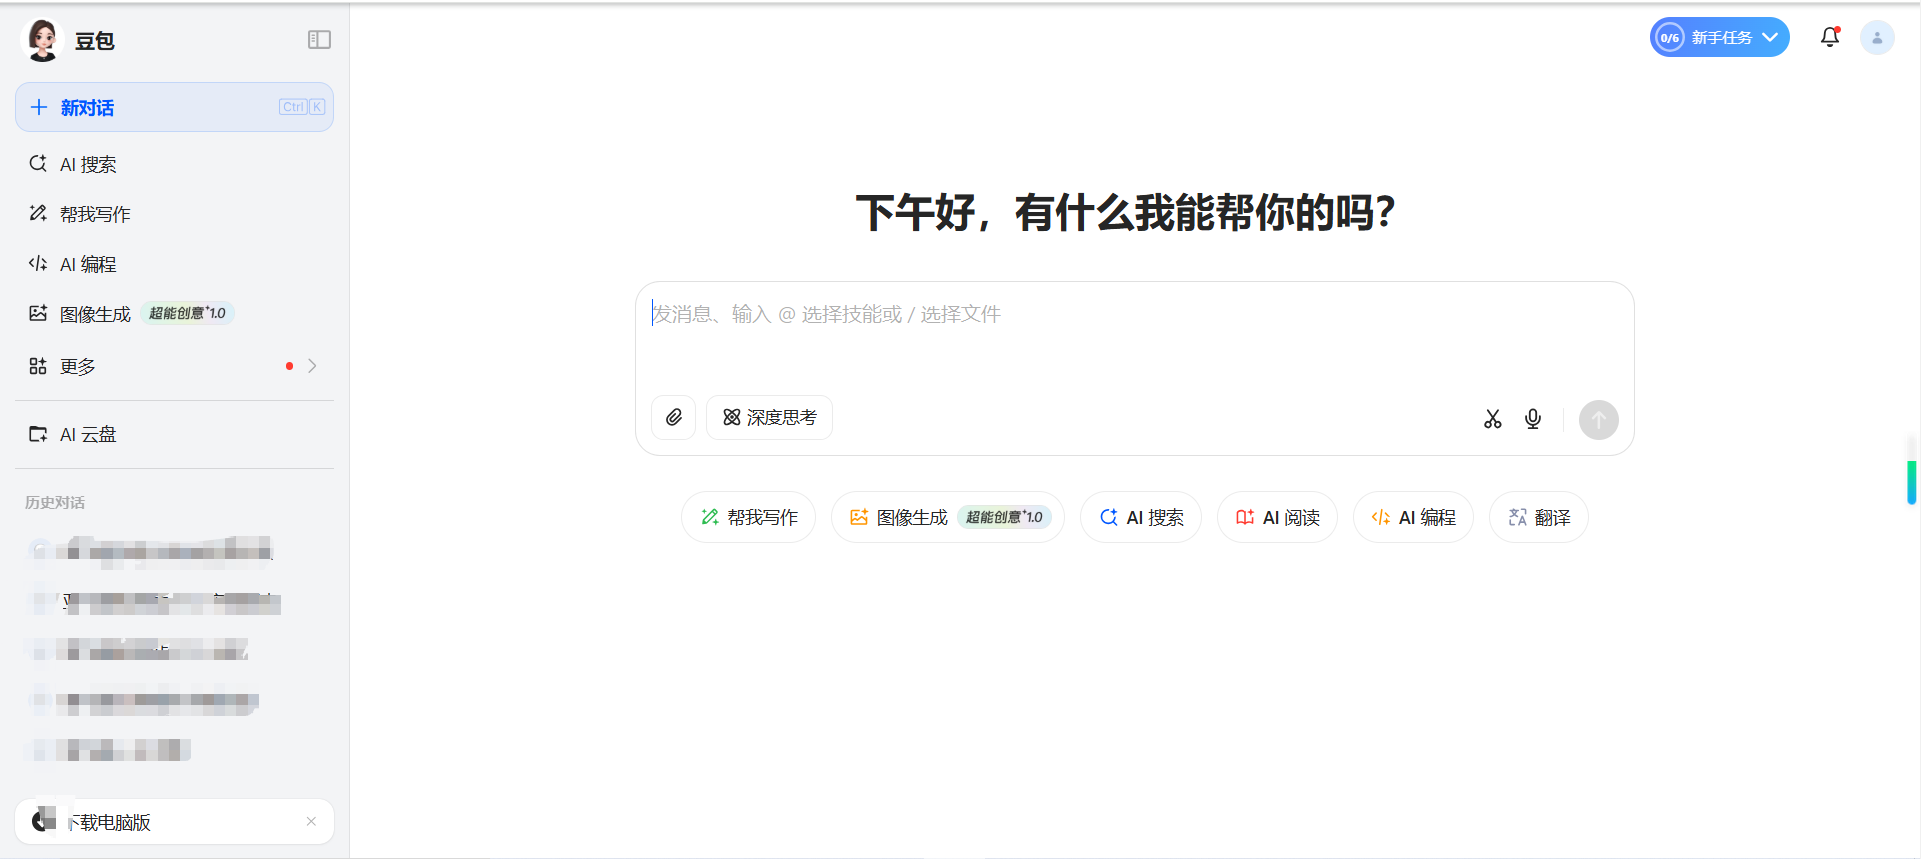Screen dimensions: 1921x859
Task: Click the page scrollbar thumb
Action: [x=1912, y=482]
